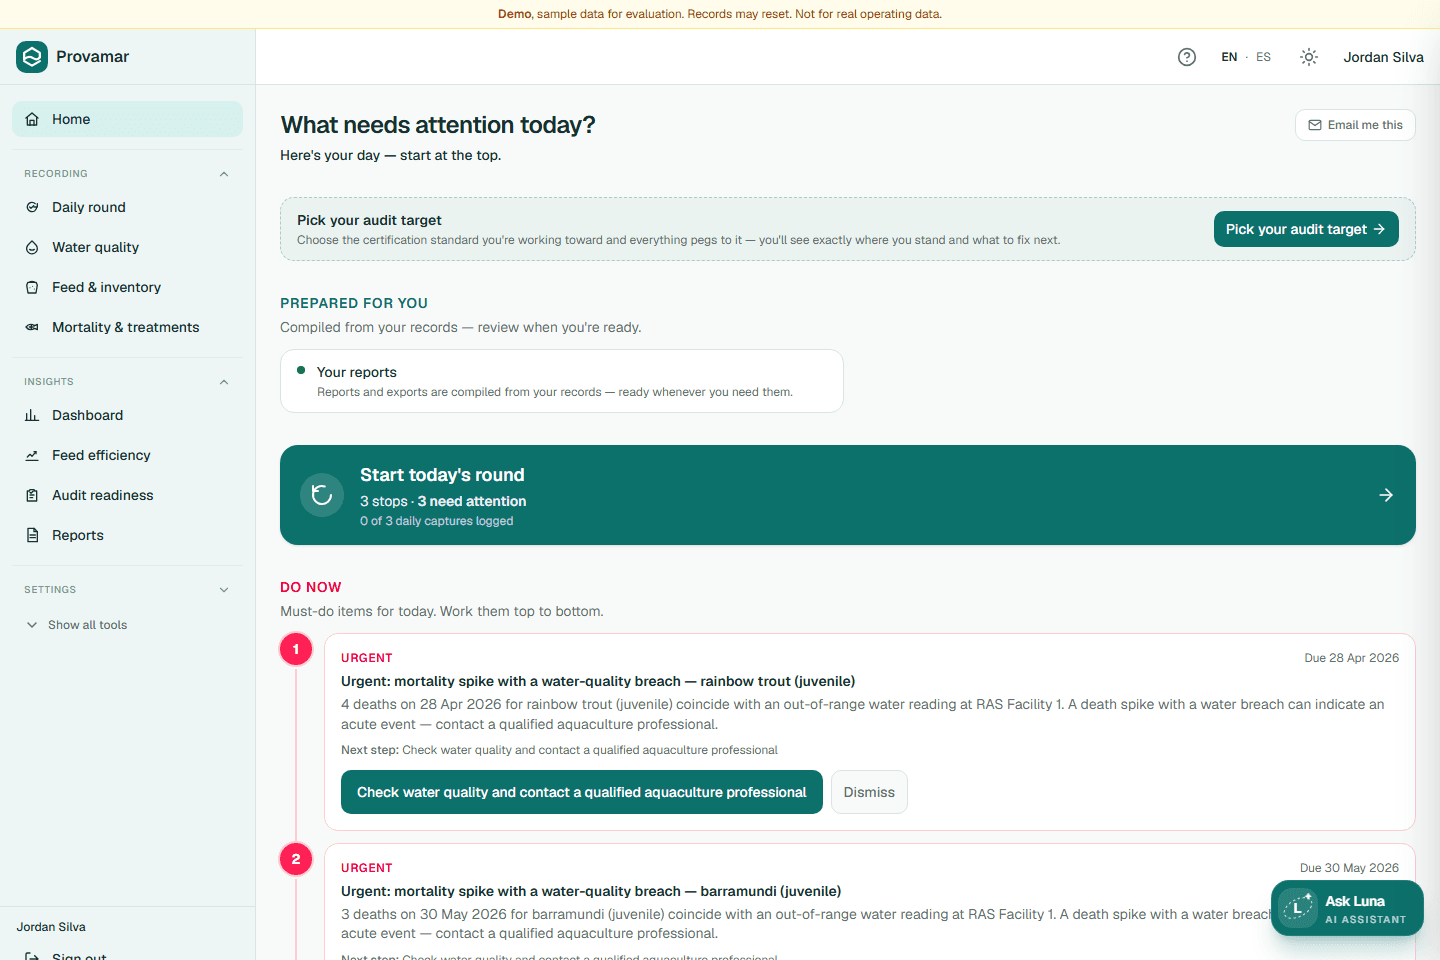Click 'What needs attention today?' heading
This screenshot has height=960, width=1440.
coord(438,125)
